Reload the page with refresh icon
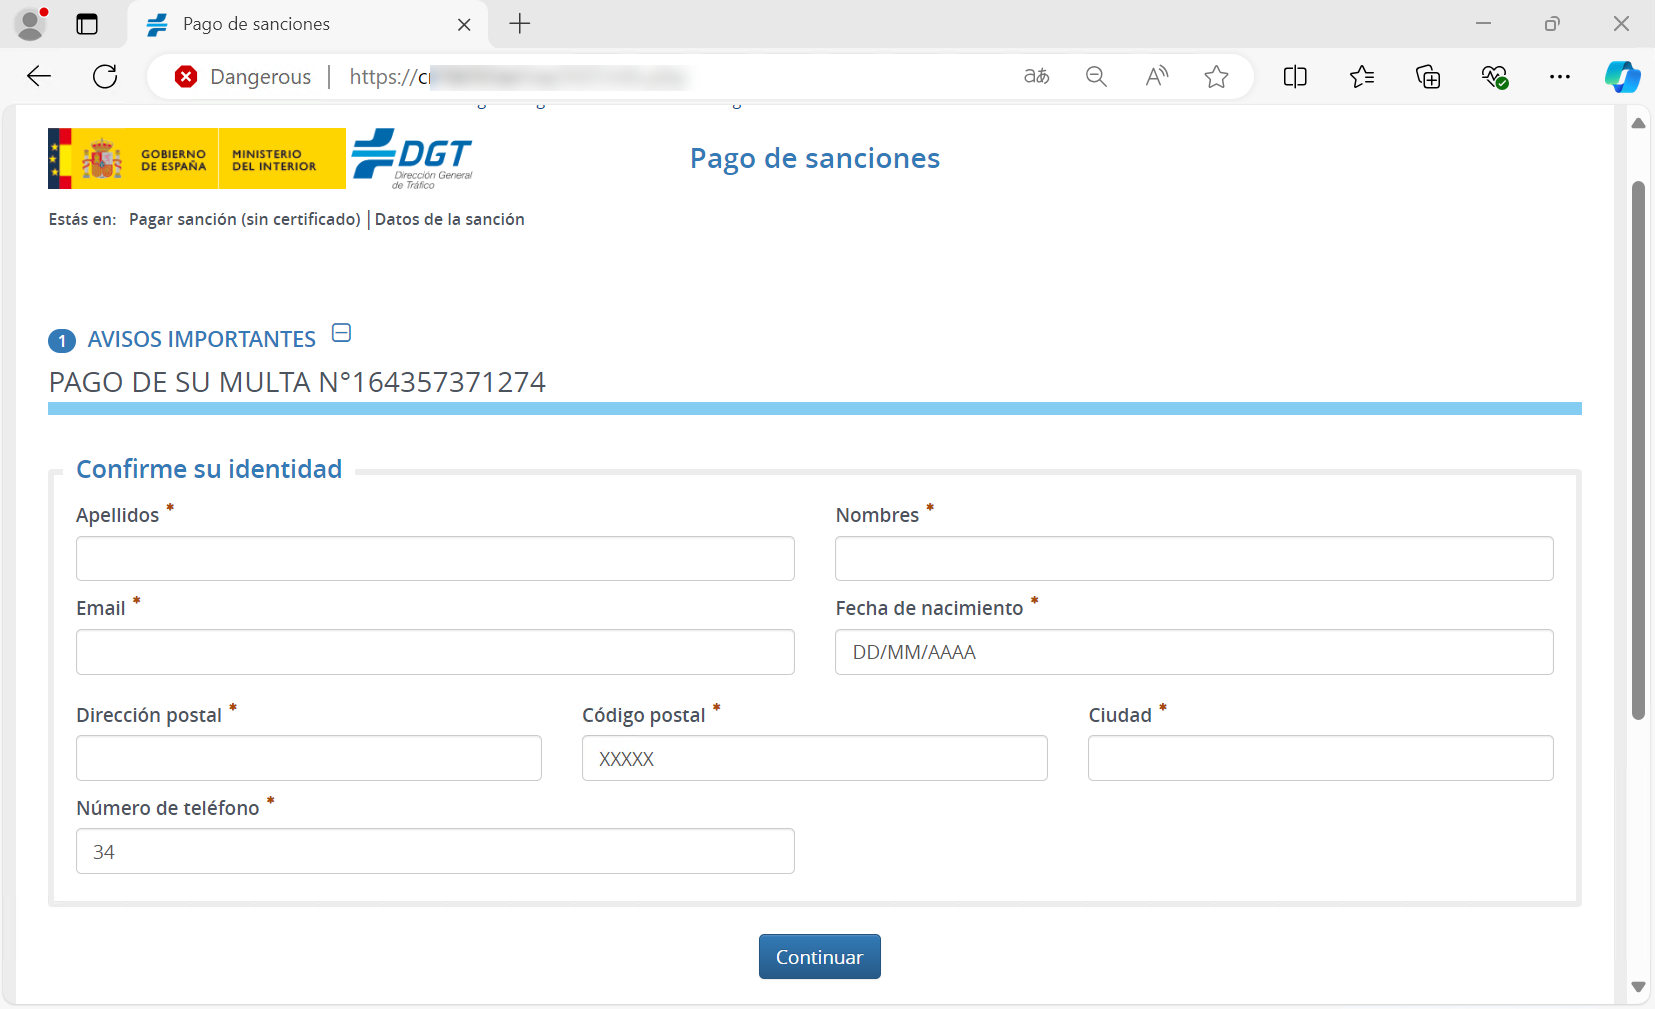Image resolution: width=1655 pixels, height=1009 pixels. point(105,77)
